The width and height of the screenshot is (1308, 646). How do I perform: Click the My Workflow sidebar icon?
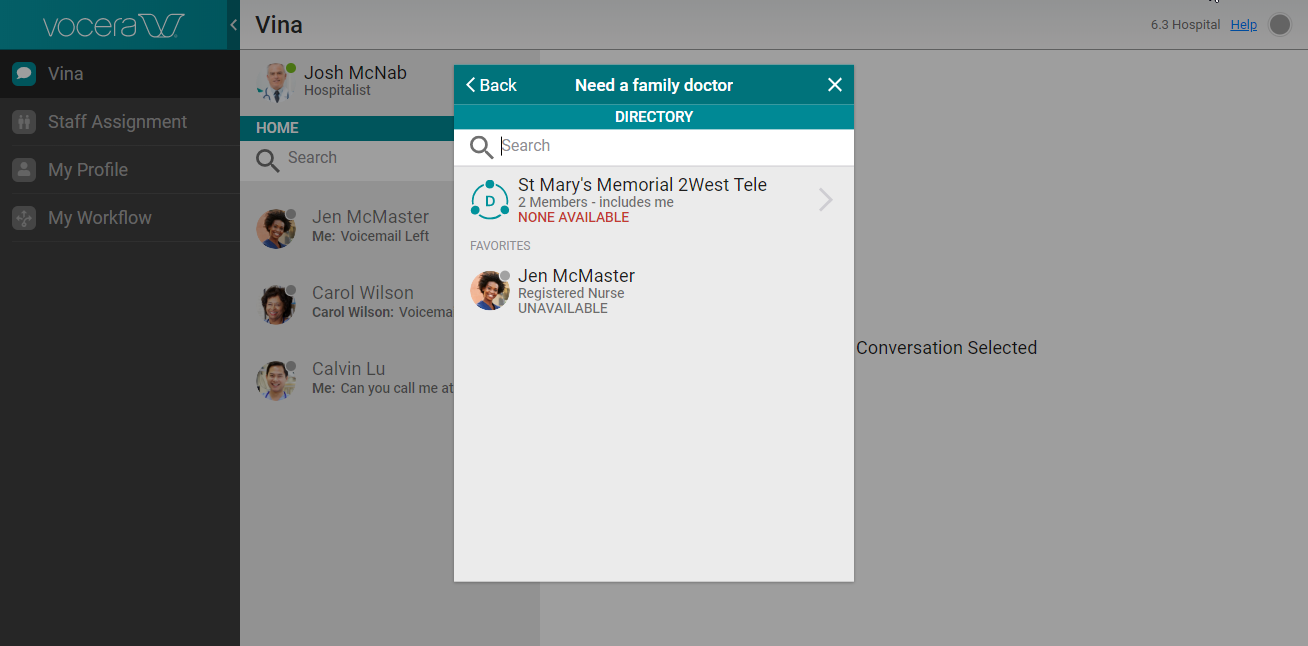(24, 218)
